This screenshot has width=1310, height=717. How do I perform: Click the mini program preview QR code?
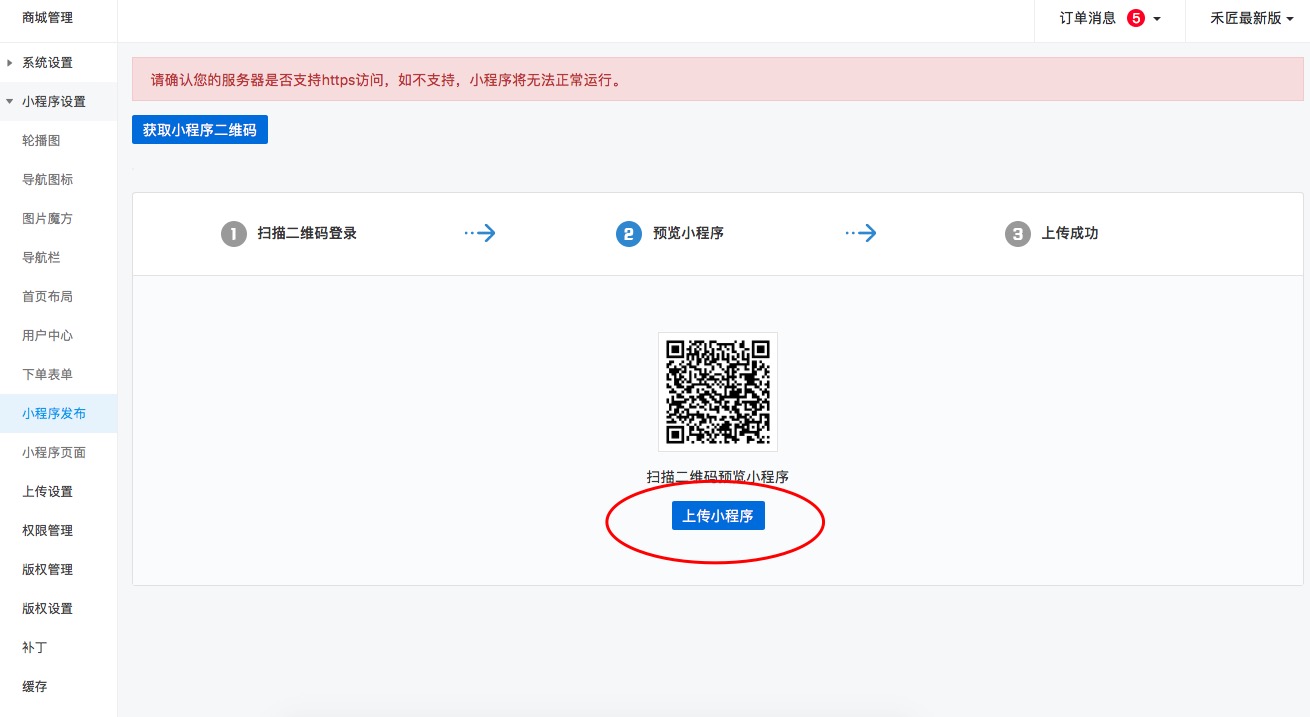pyautogui.click(x=717, y=391)
